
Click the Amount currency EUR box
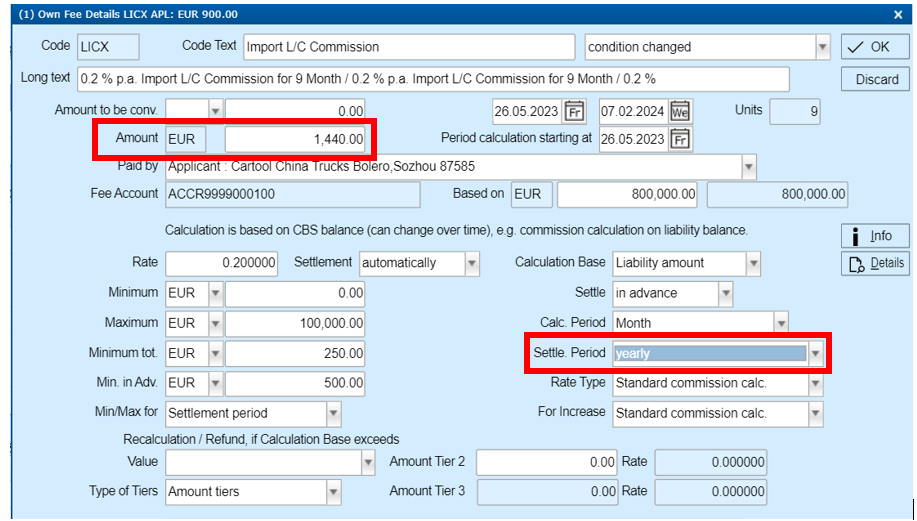coord(185,139)
